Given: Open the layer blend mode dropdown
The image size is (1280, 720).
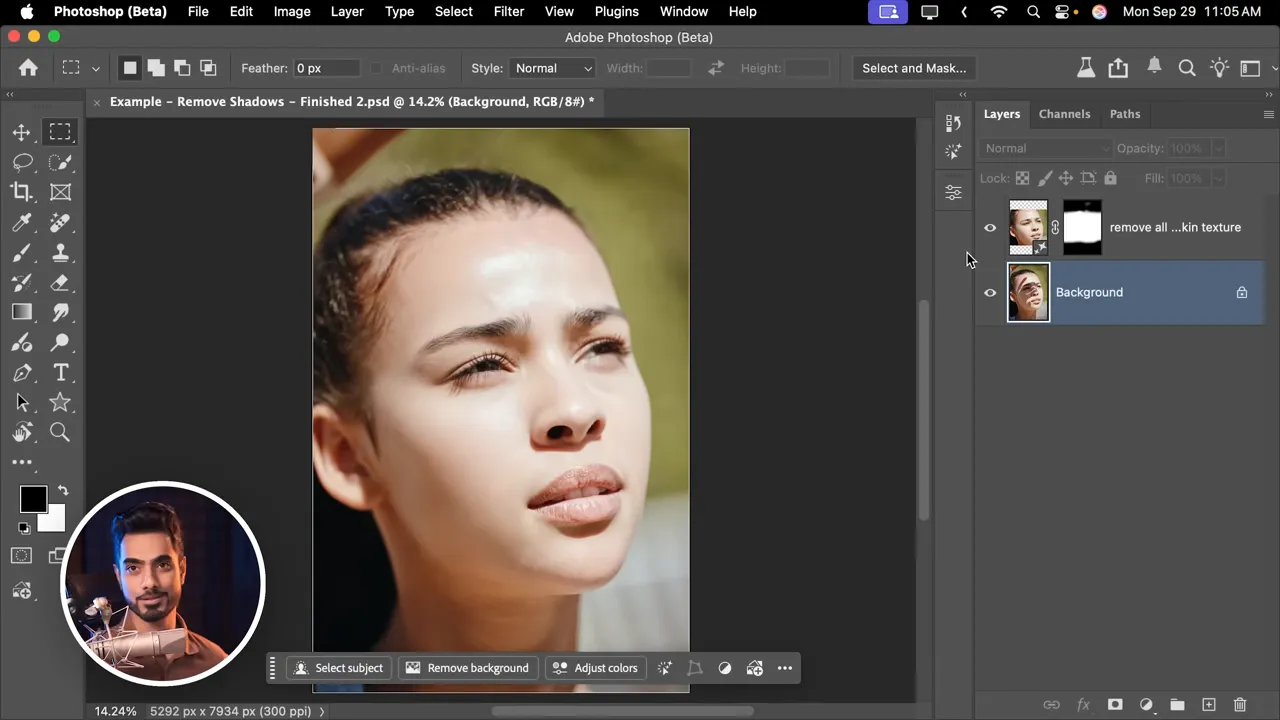Looking at the screenshot, I should point(1045,148).
